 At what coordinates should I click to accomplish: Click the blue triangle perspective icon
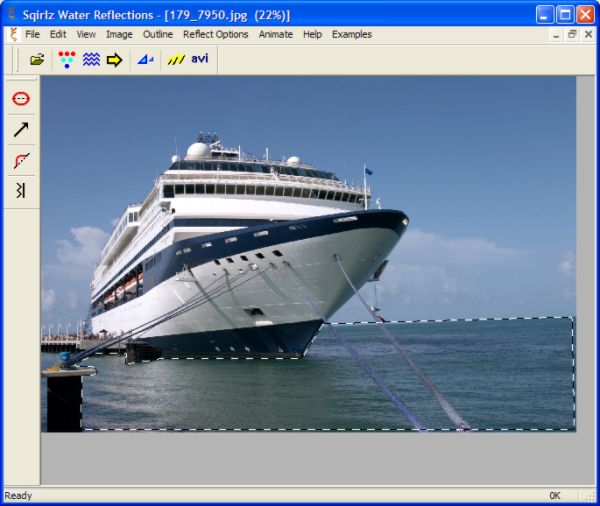tap(145, 59)
